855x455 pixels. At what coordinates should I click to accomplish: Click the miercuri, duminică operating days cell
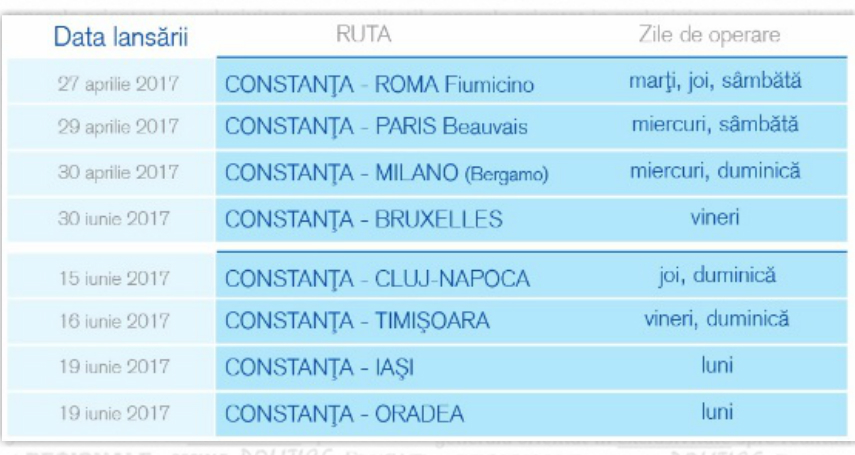point(715,171)
